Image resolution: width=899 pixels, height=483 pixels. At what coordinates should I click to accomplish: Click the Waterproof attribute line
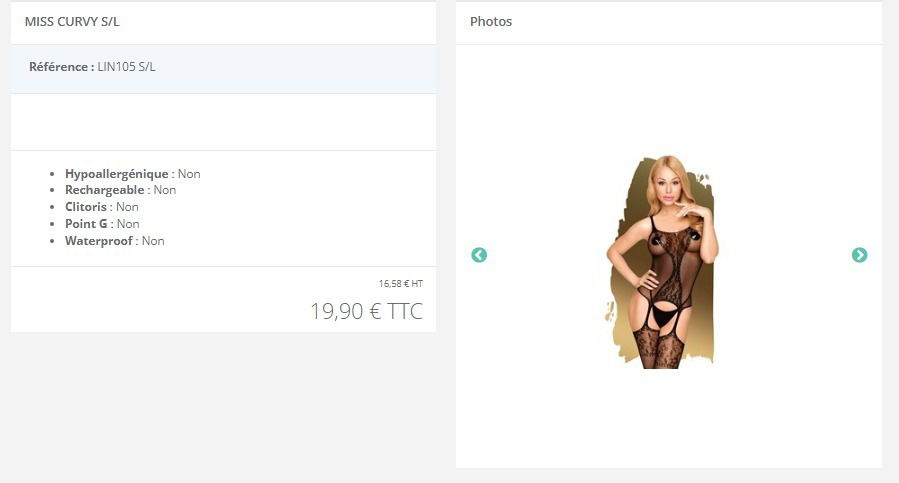point(115,241)
